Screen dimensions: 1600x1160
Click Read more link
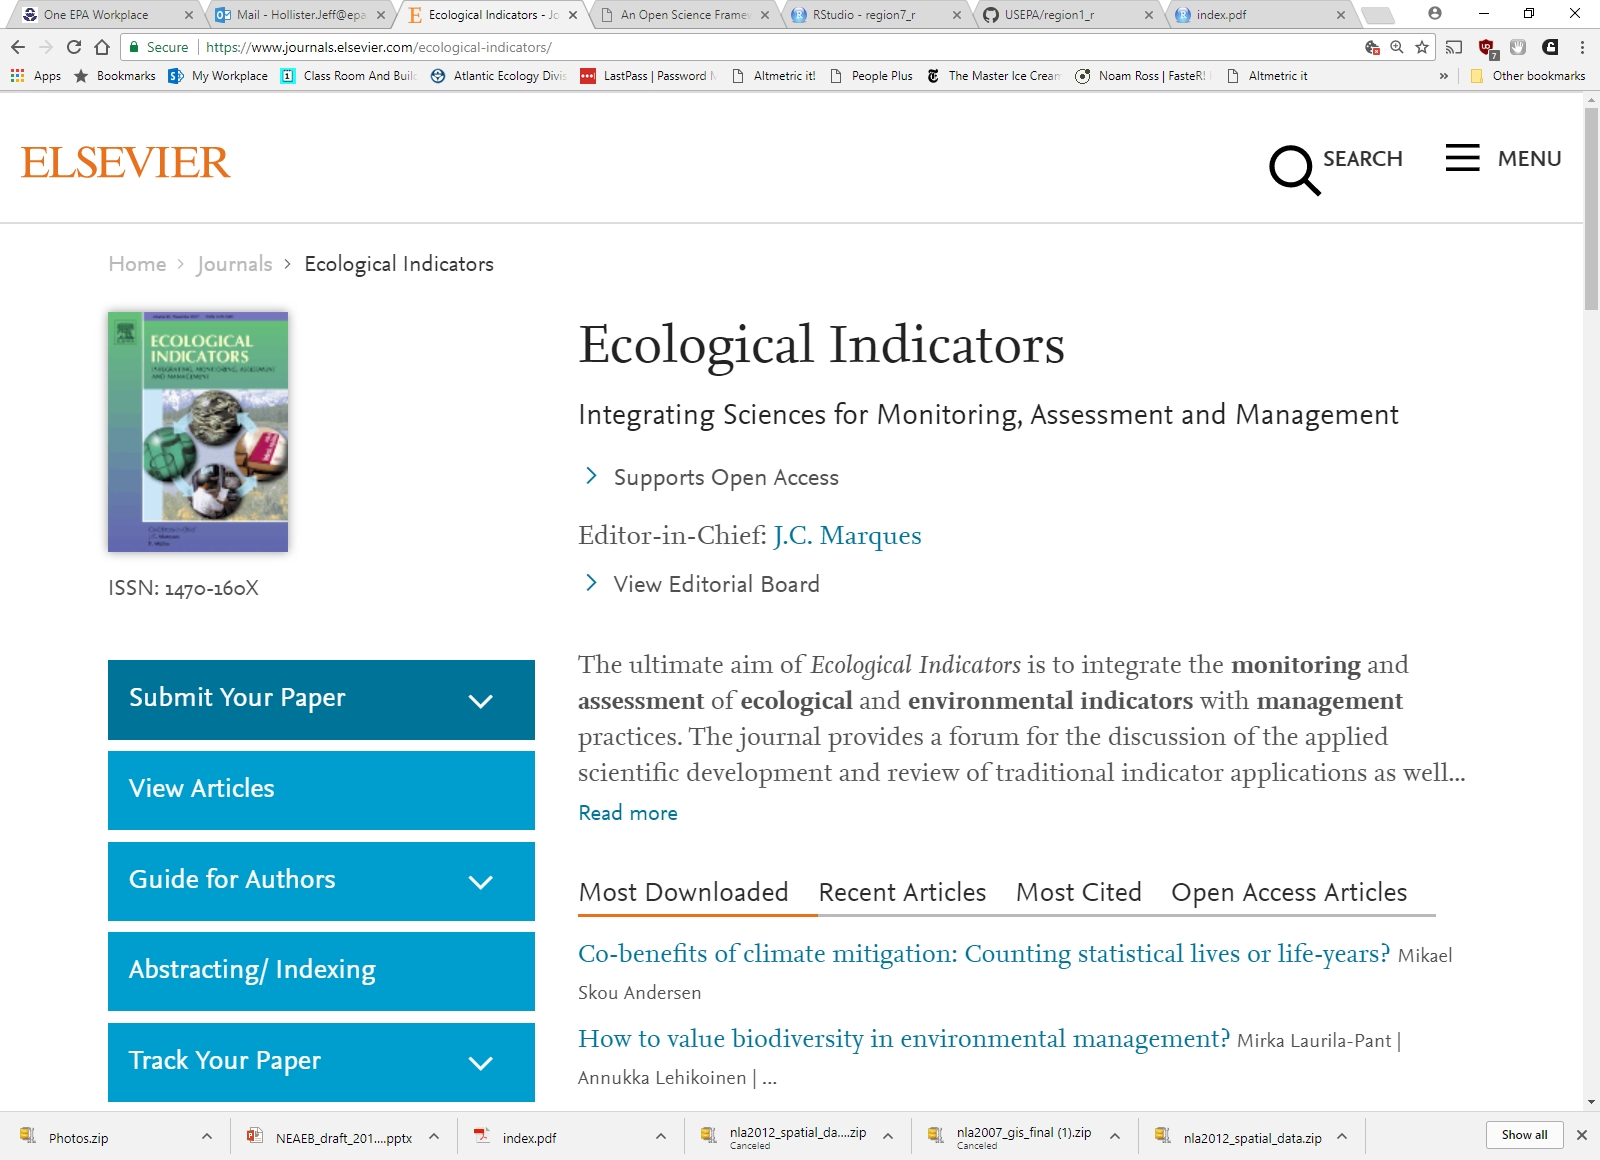pos(628,813)
